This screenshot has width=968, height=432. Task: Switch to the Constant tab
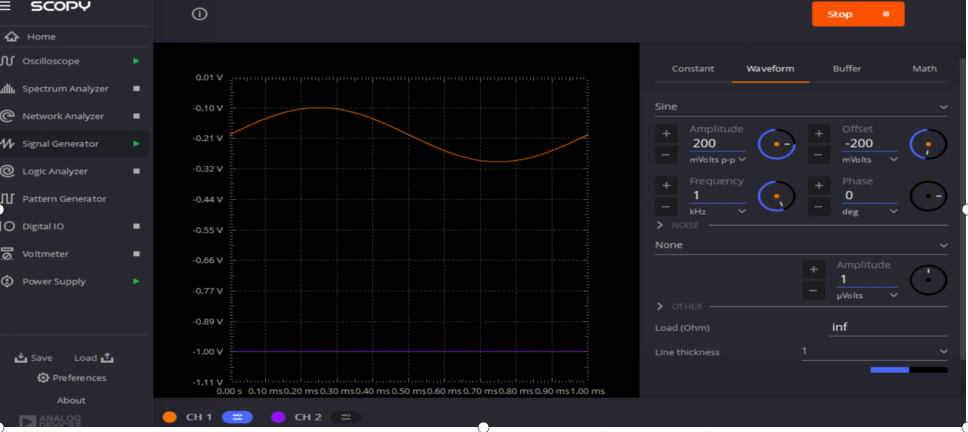[x=693, y=69]
